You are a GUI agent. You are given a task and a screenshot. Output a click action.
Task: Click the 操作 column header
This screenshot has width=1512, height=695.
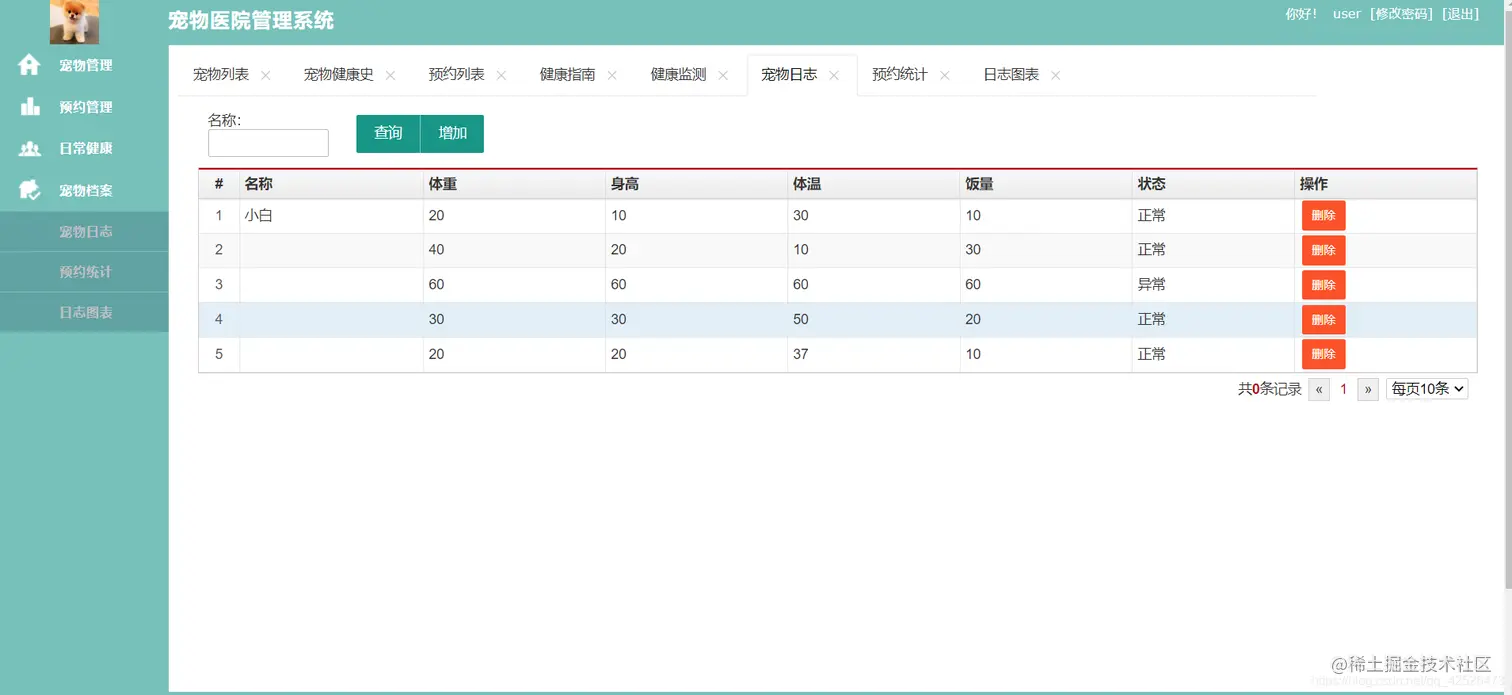point(1386,184)
